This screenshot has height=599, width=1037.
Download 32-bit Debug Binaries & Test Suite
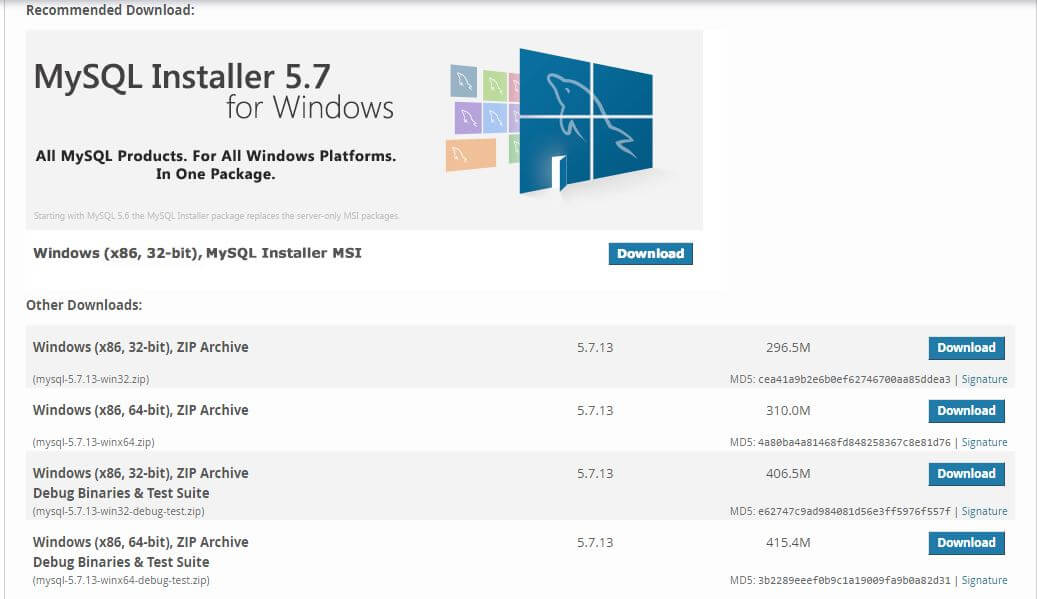(x=966, y=473)
